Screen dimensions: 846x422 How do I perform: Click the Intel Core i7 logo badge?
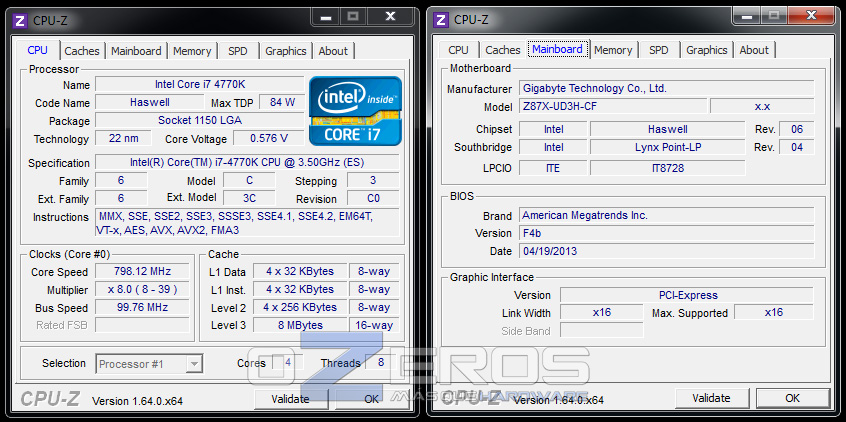pyautogui.click(x=356, y=111)
